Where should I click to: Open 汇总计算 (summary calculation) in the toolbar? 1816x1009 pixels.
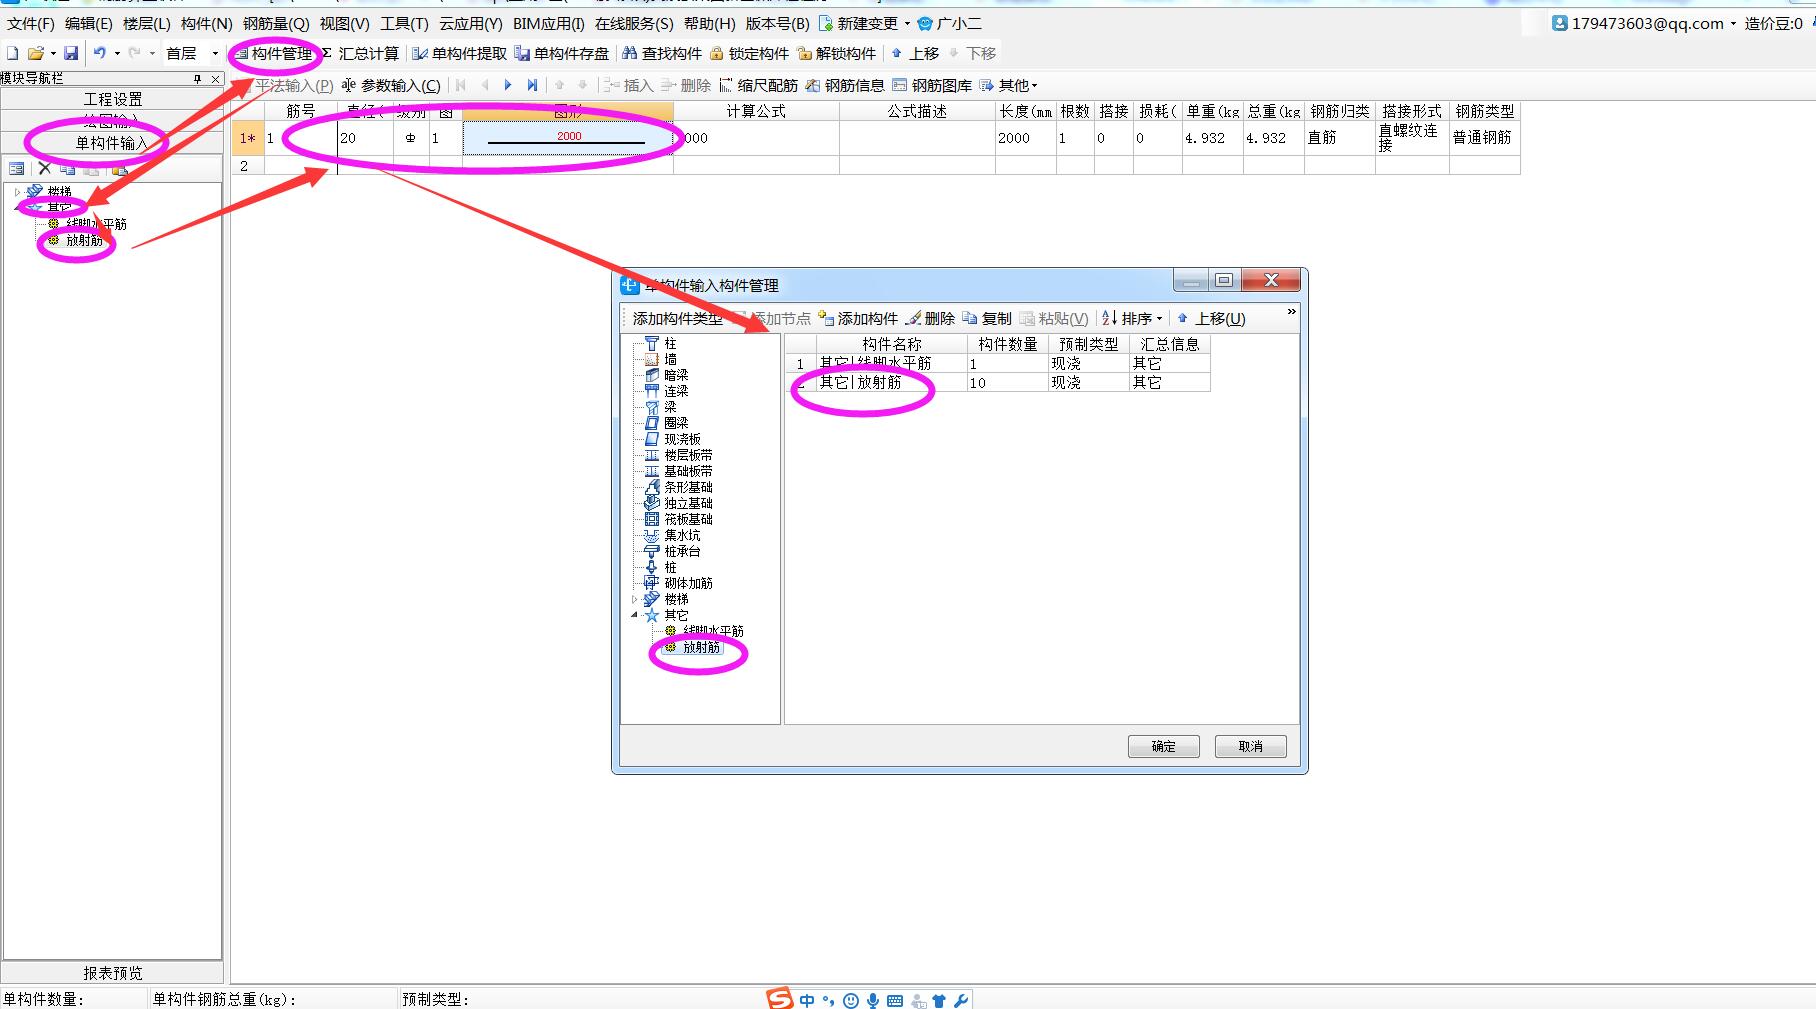361,53
